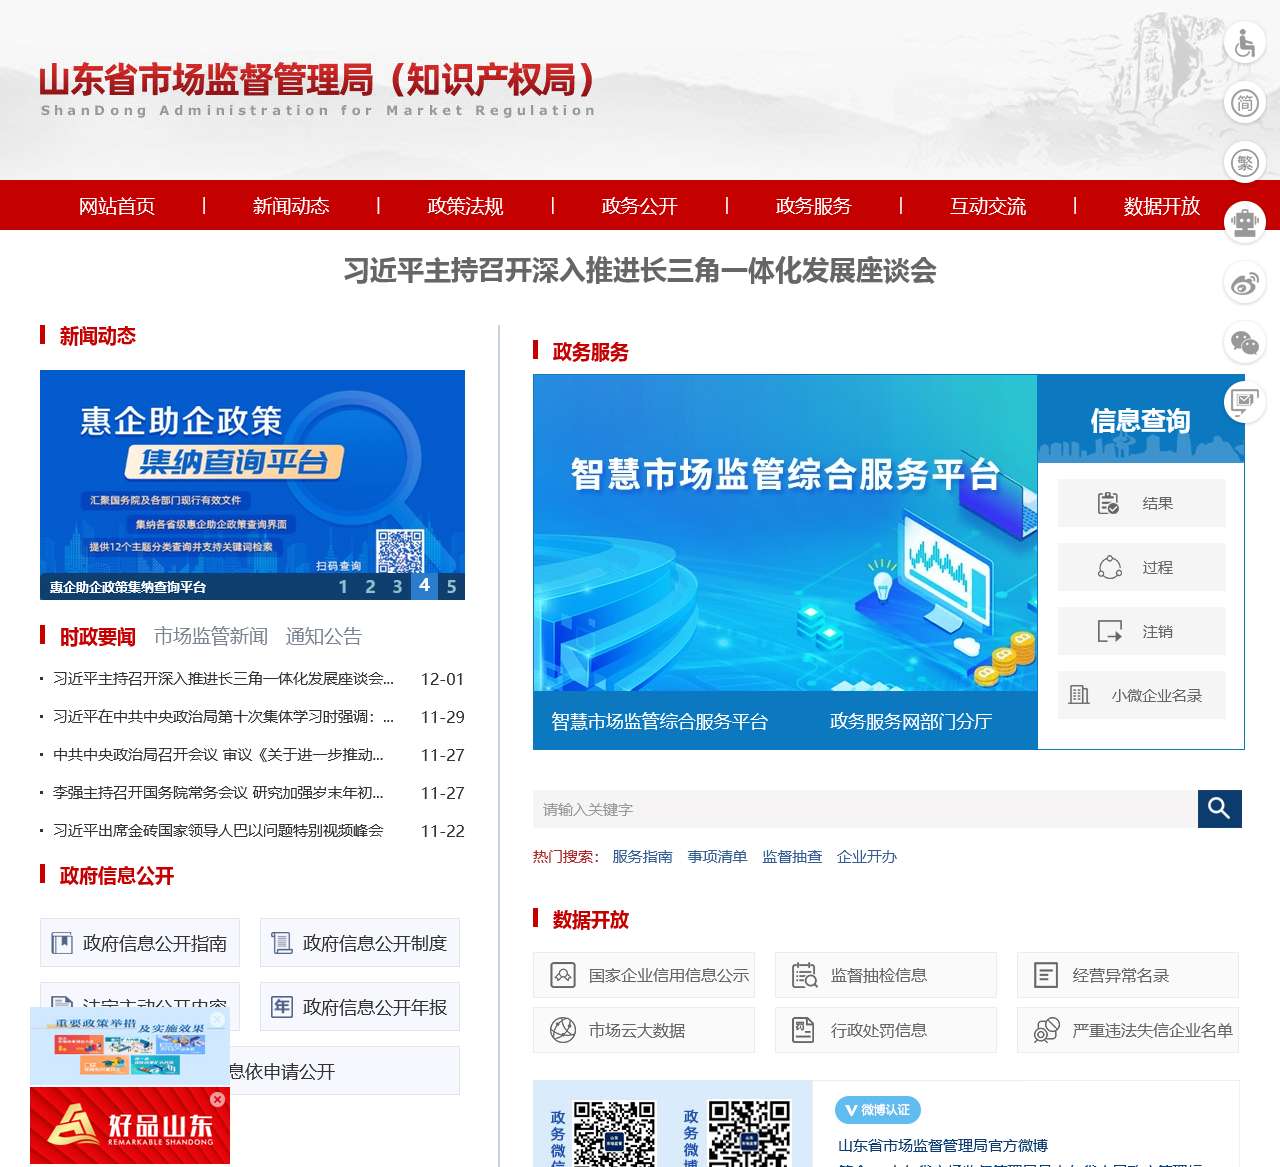1280x1167 pixels.
Task: Open the Weibo sharing icon
Action: (1243, 283)
